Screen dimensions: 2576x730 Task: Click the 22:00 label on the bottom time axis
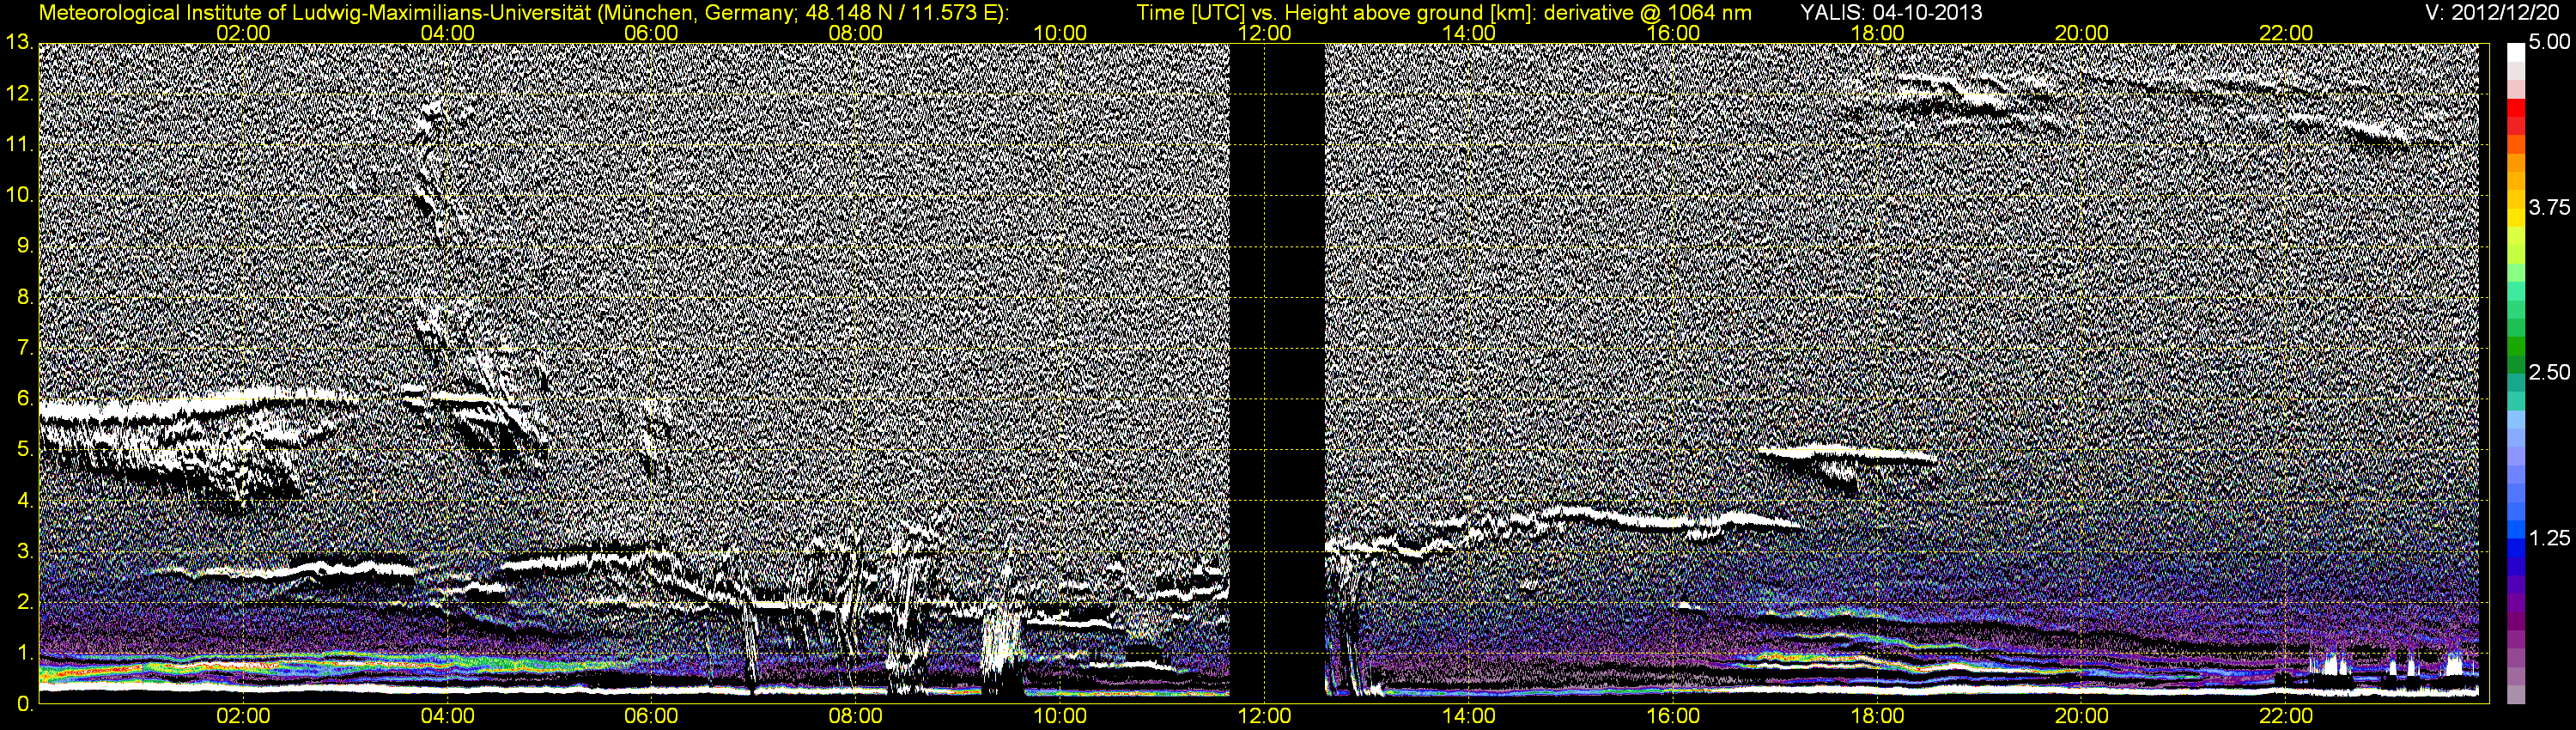click(2286, 716)
